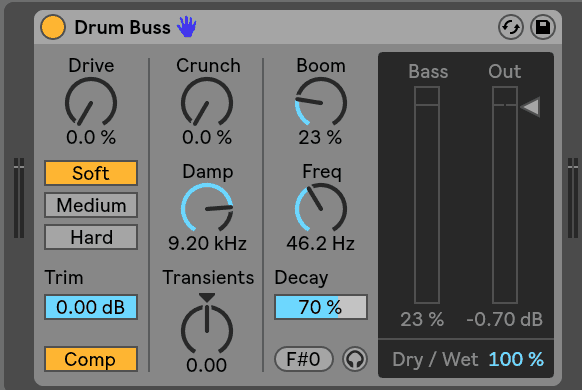Disable the Comp compressor button
The width and height of the screenshot is (582, 390).
click(x=91, y=359)
